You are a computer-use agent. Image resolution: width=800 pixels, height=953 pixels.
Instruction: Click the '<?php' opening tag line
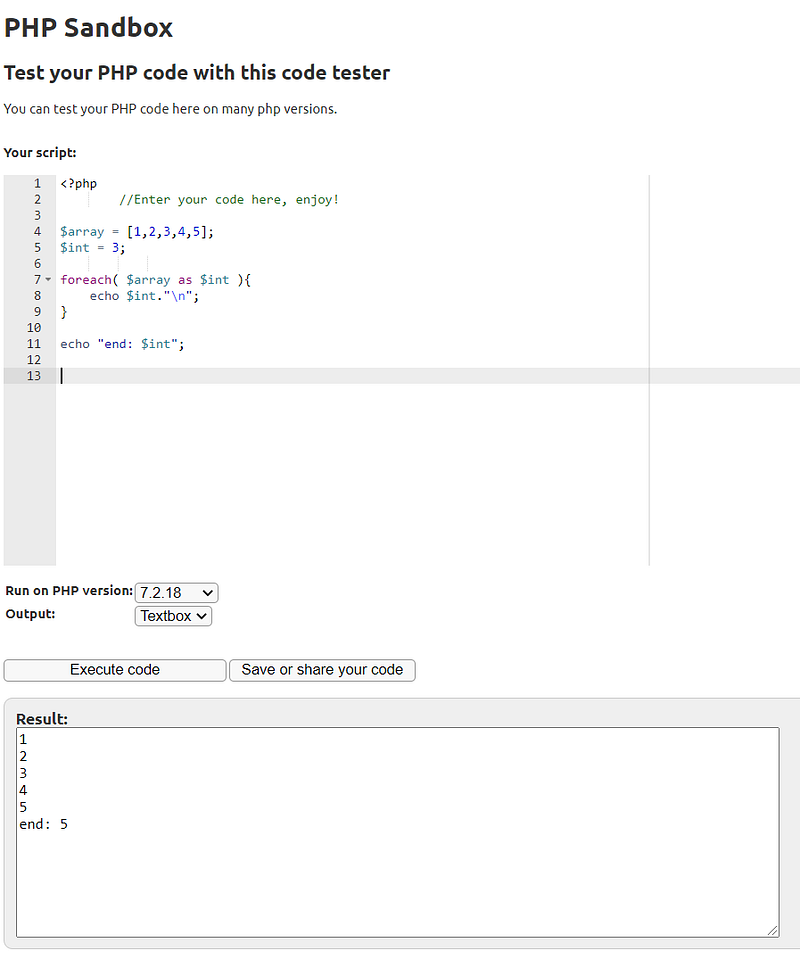78,184
